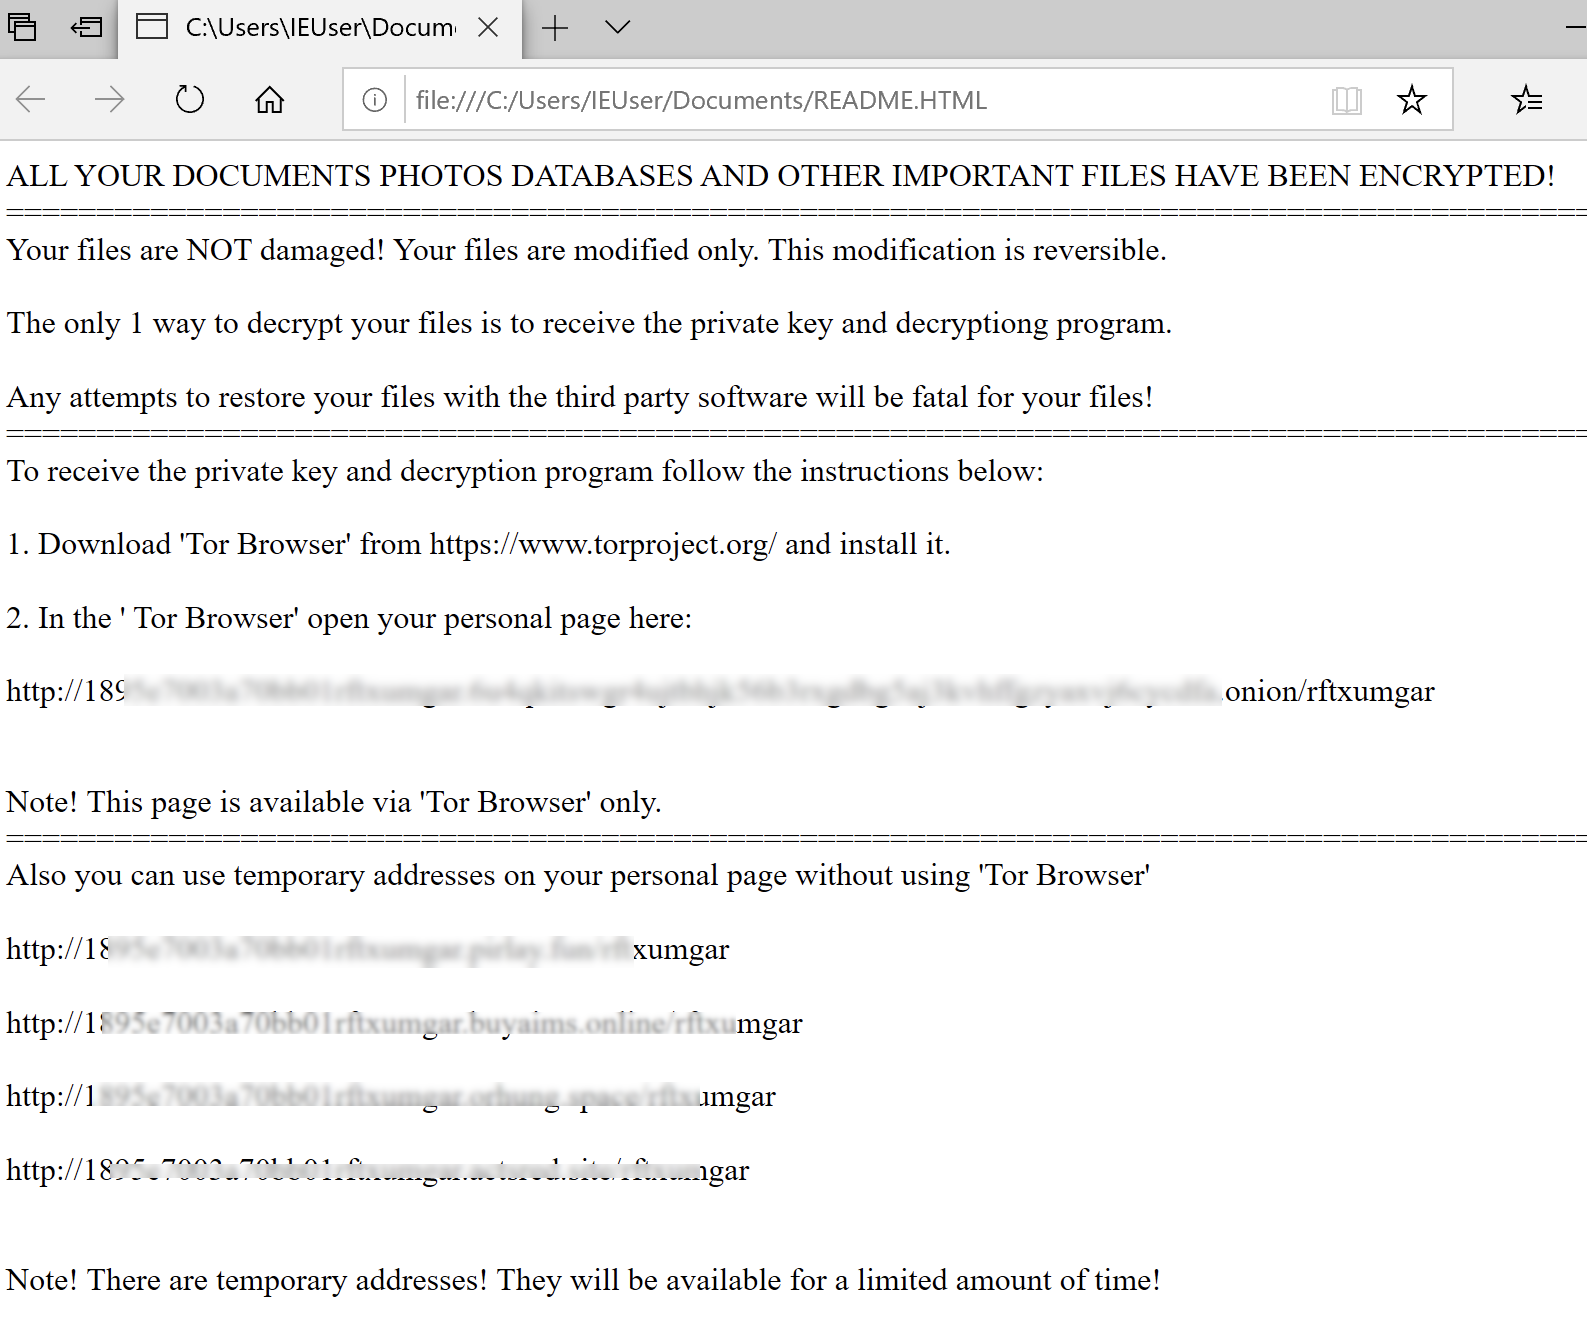The image size is (1587, 1327).
Task: Close the C:\Users\IEUser\Docum tab
Action: click(x=488, y=28)
